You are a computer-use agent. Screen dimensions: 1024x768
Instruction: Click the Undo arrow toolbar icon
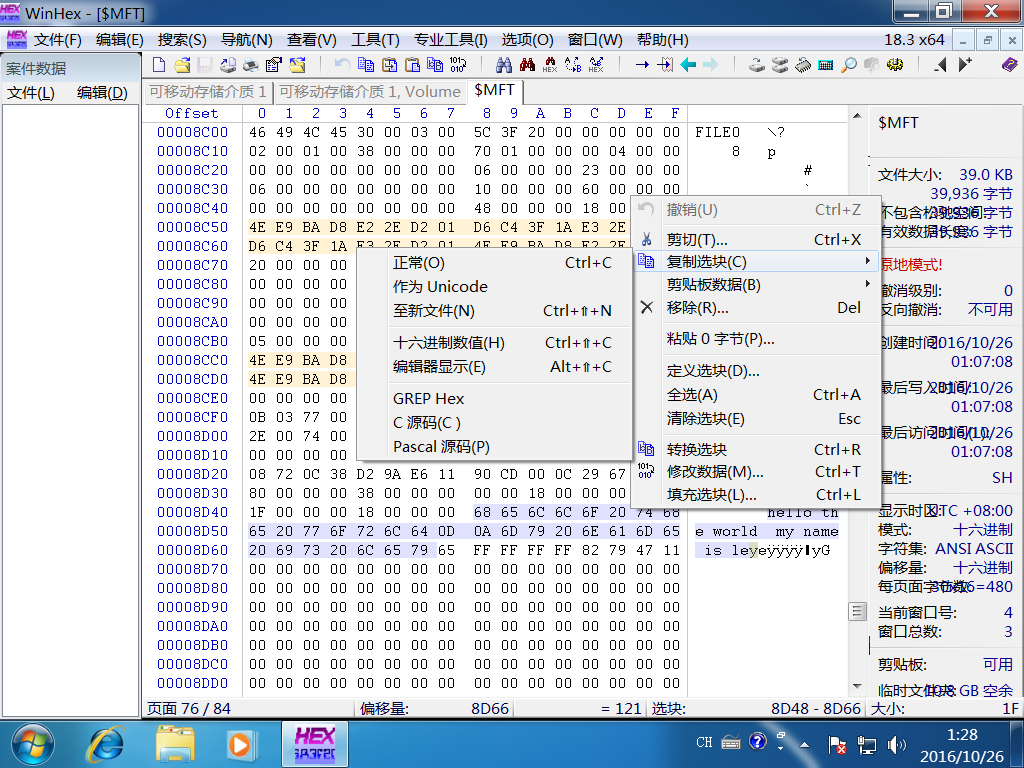click(x=342, y=64)
